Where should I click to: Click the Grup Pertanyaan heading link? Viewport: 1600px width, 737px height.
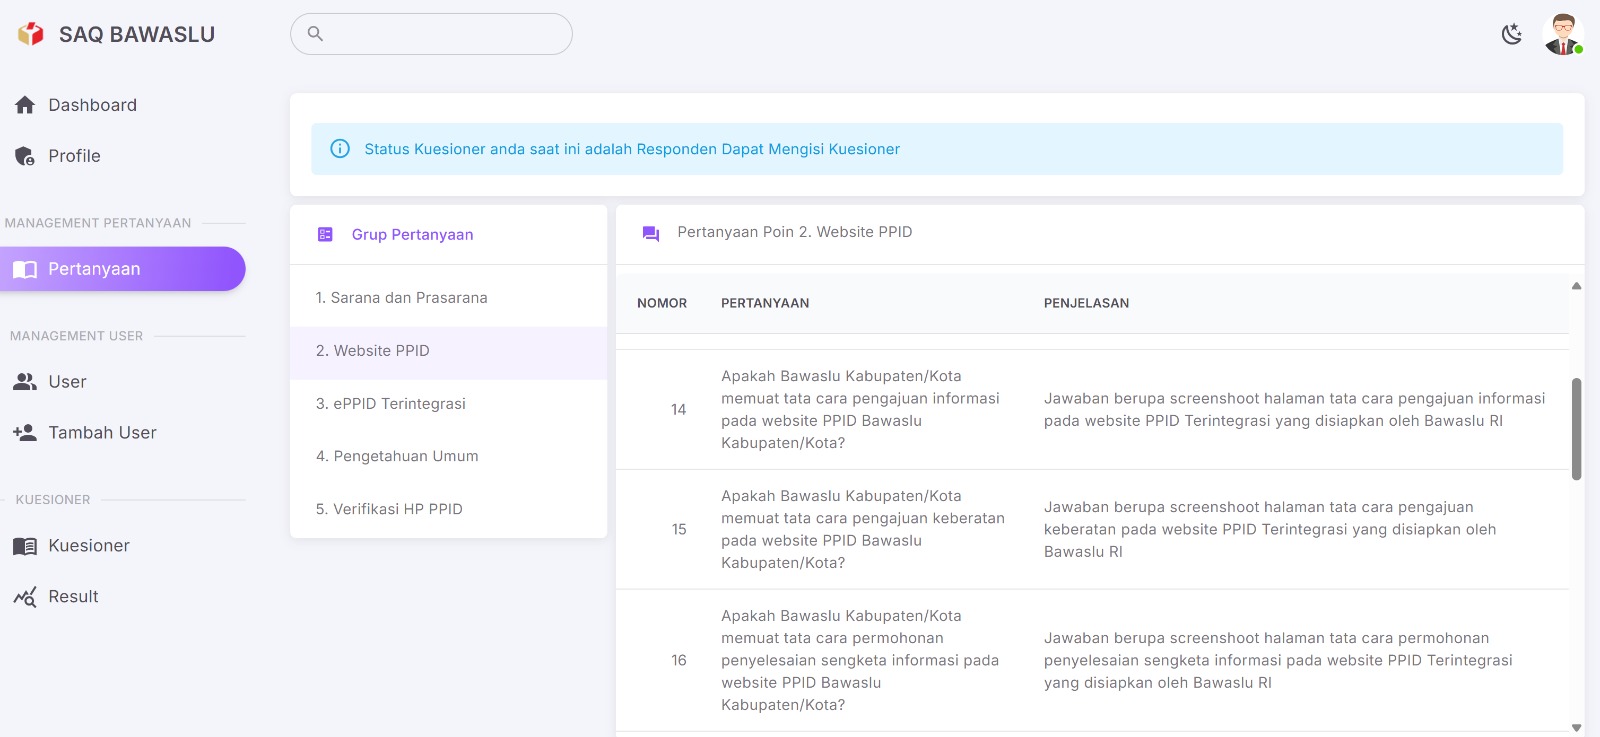412,235
